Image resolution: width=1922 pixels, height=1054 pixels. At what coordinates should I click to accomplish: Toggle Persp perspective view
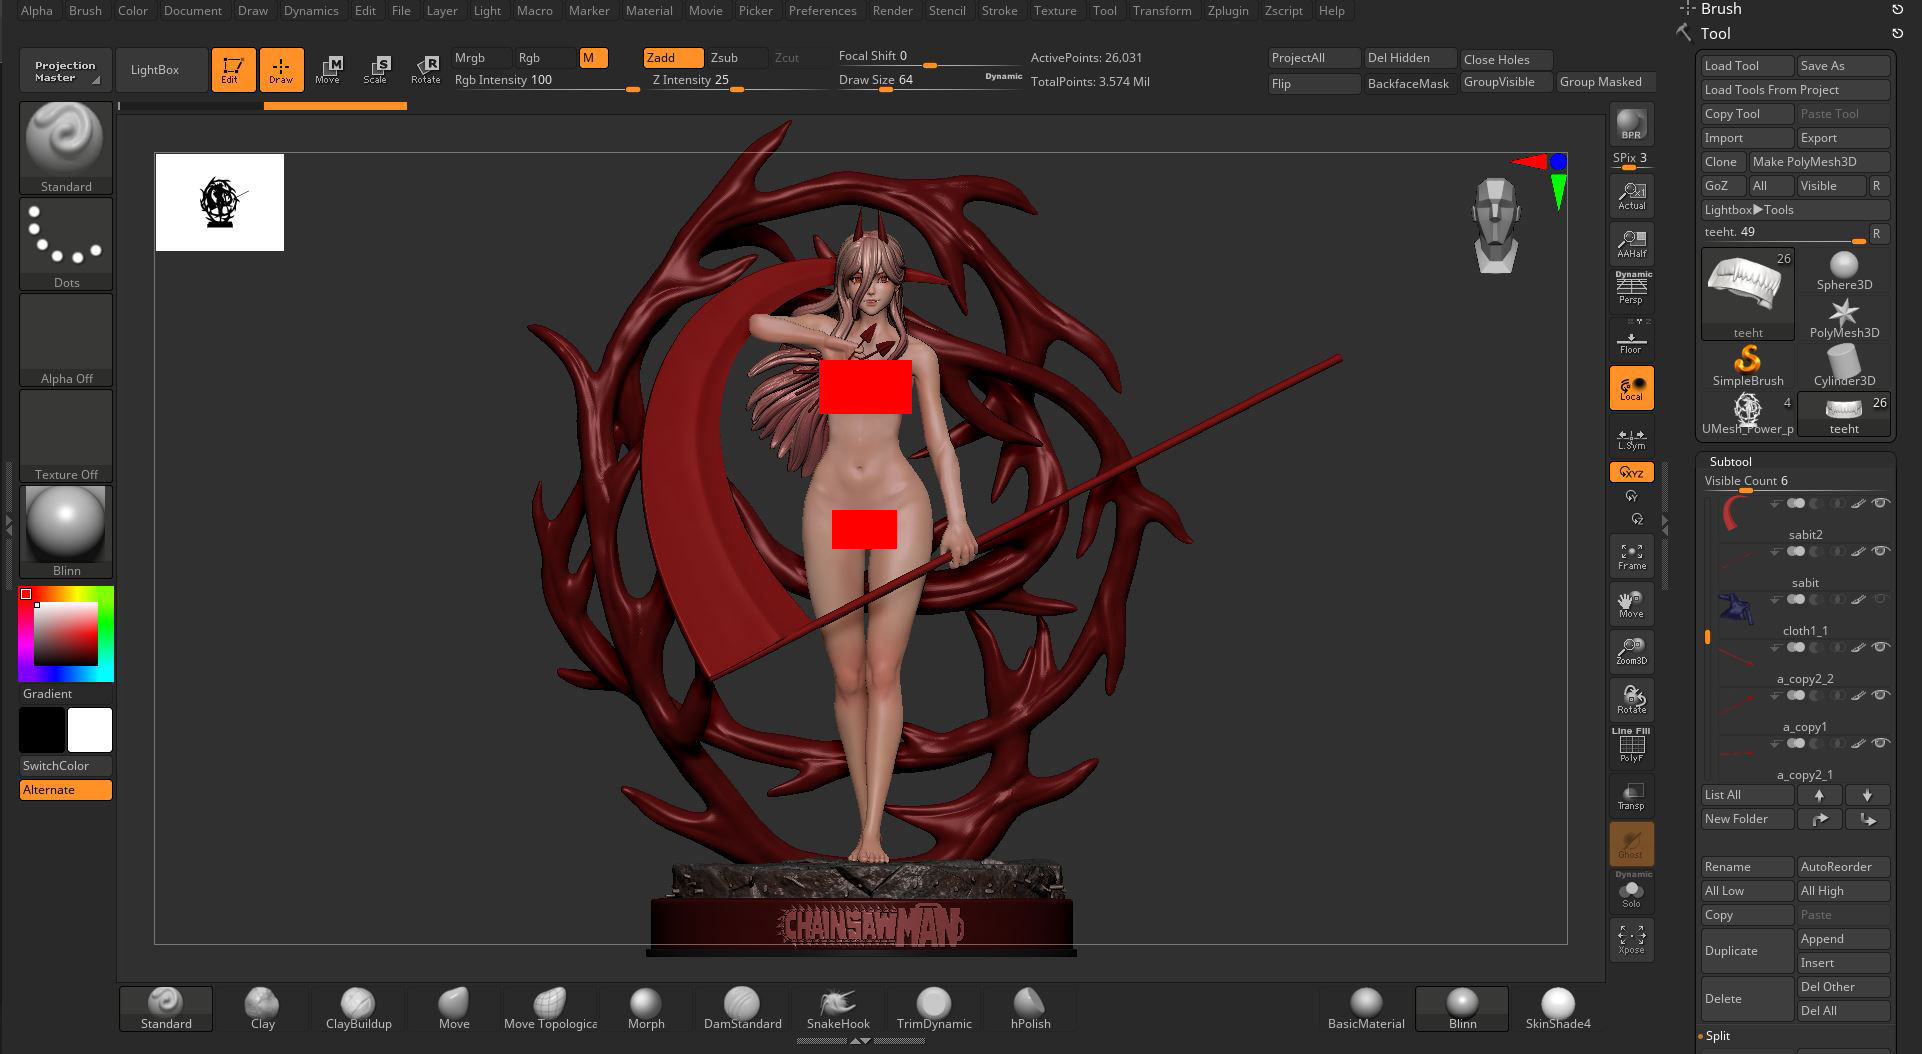1631,289
